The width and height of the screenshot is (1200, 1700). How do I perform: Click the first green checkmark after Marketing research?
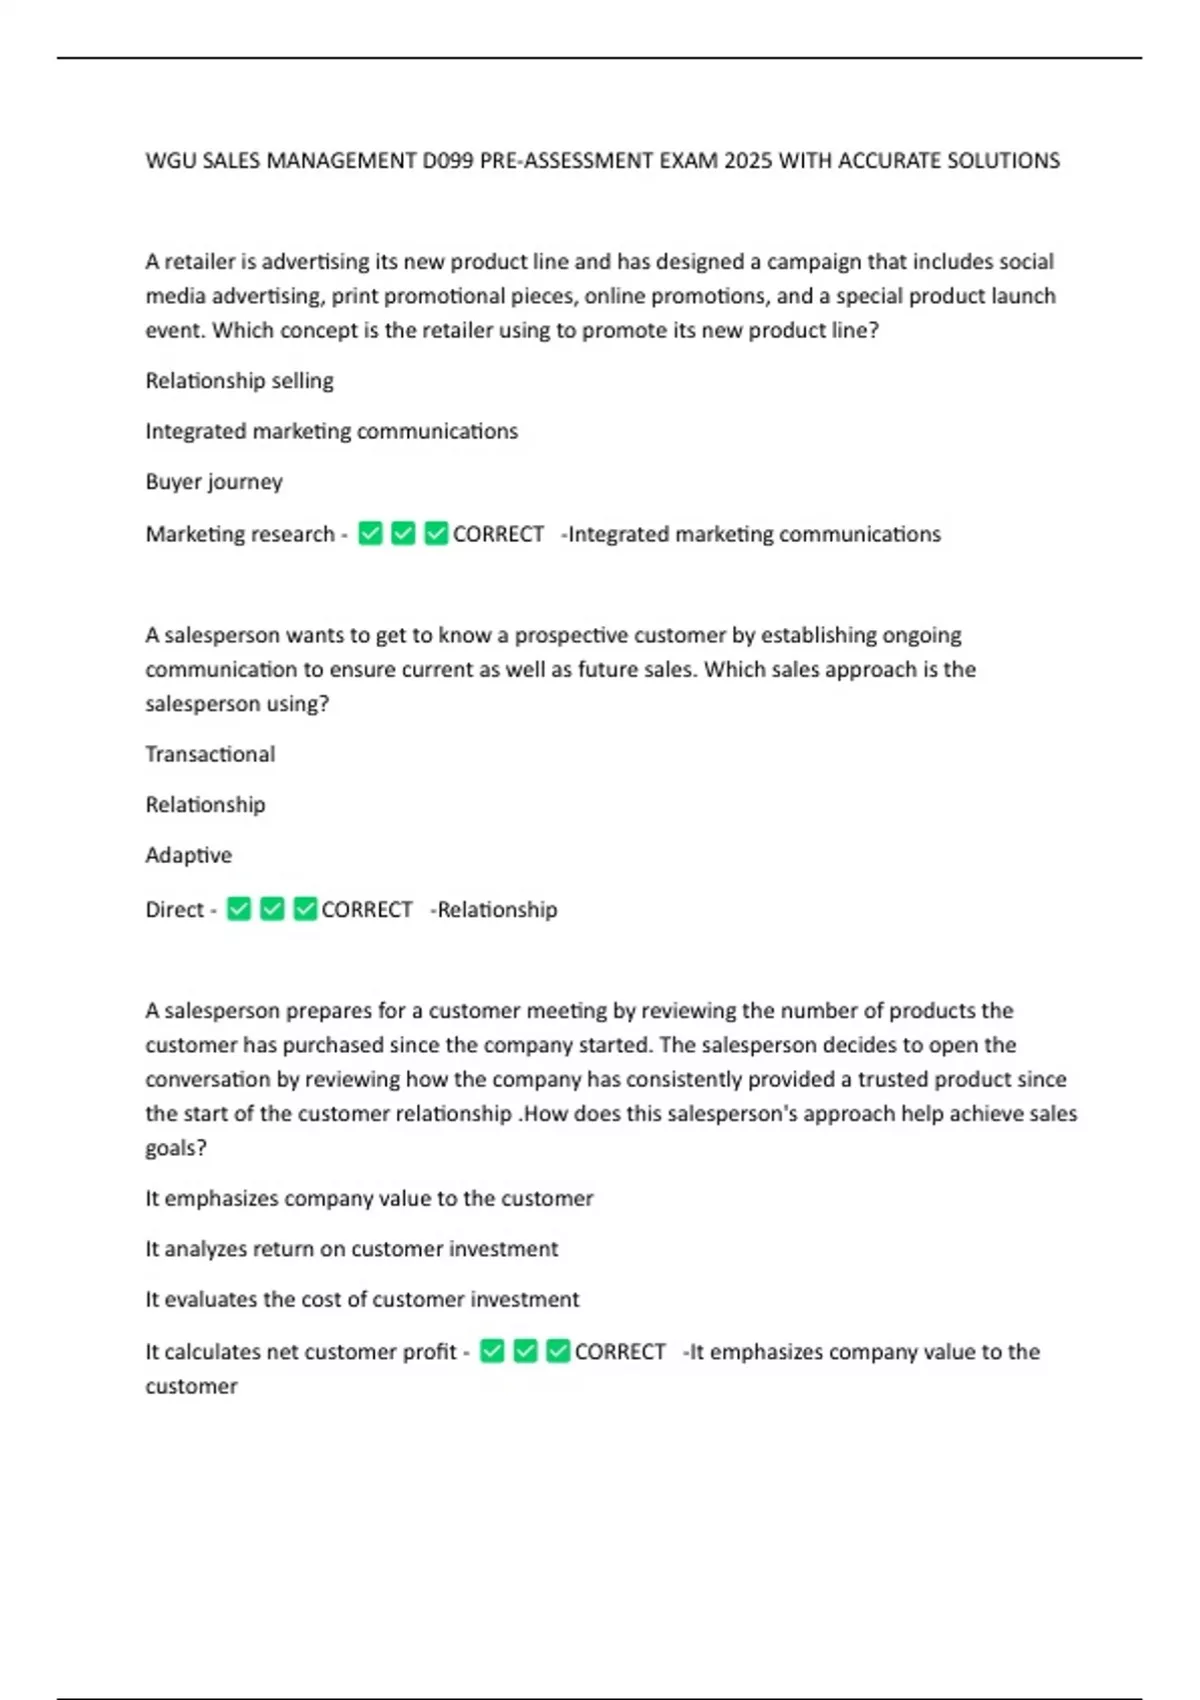pos(371,533)
